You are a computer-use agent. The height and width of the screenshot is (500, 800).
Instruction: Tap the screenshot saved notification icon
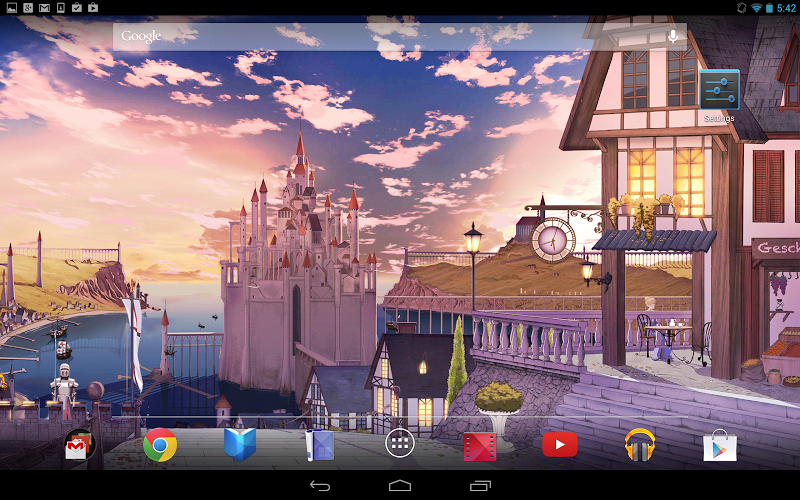11,8
